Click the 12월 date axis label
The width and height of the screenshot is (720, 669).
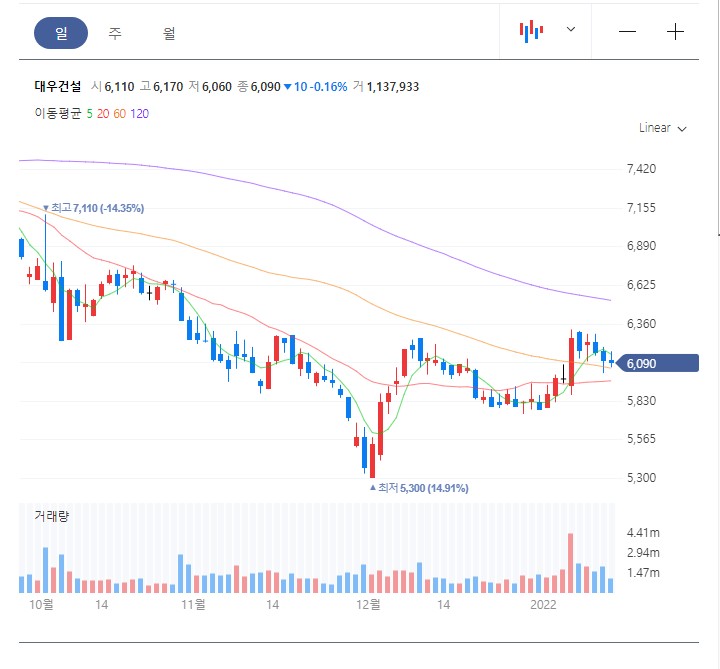(368, 604)
